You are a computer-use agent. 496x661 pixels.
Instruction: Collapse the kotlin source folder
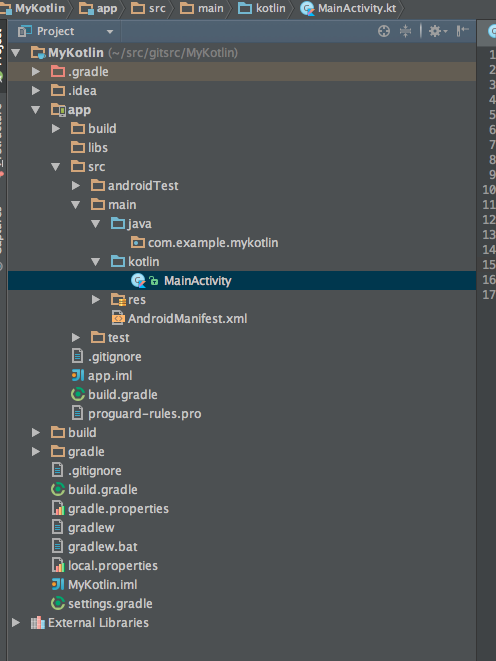pyautogui.click(x=96, y=262)
